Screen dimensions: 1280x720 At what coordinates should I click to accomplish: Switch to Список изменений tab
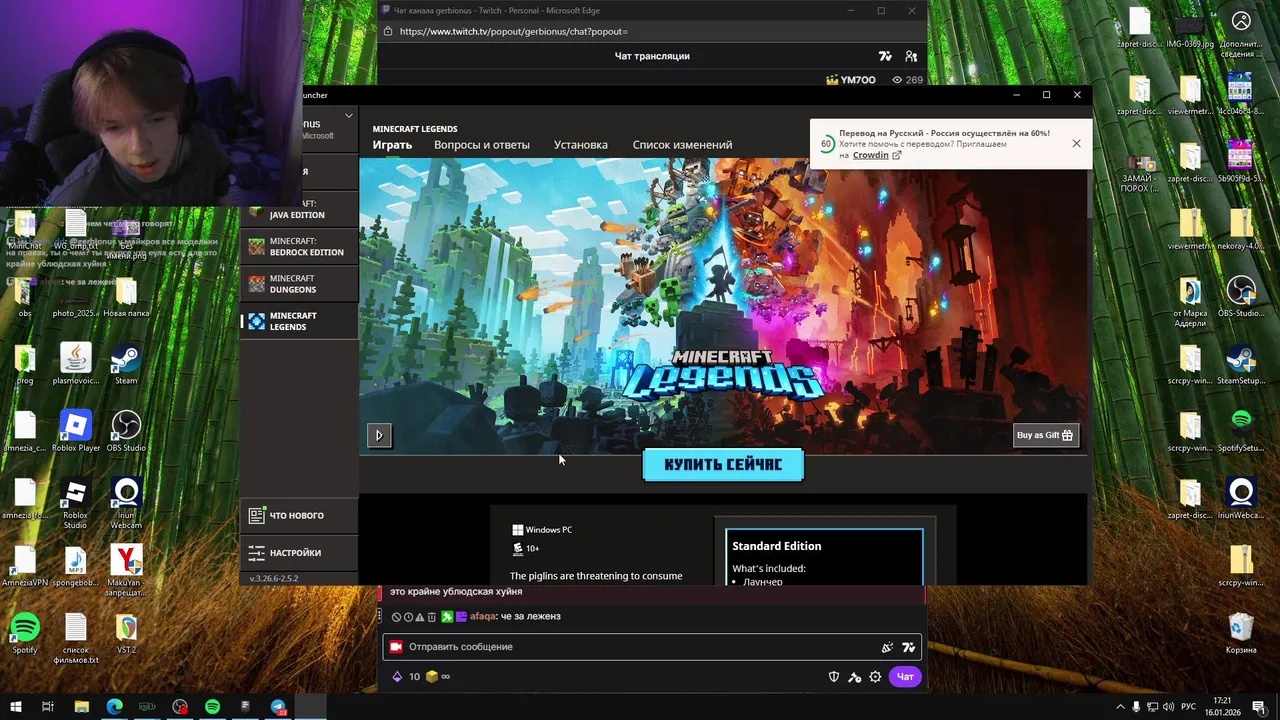pyautogui.click(x=682, y=145)
